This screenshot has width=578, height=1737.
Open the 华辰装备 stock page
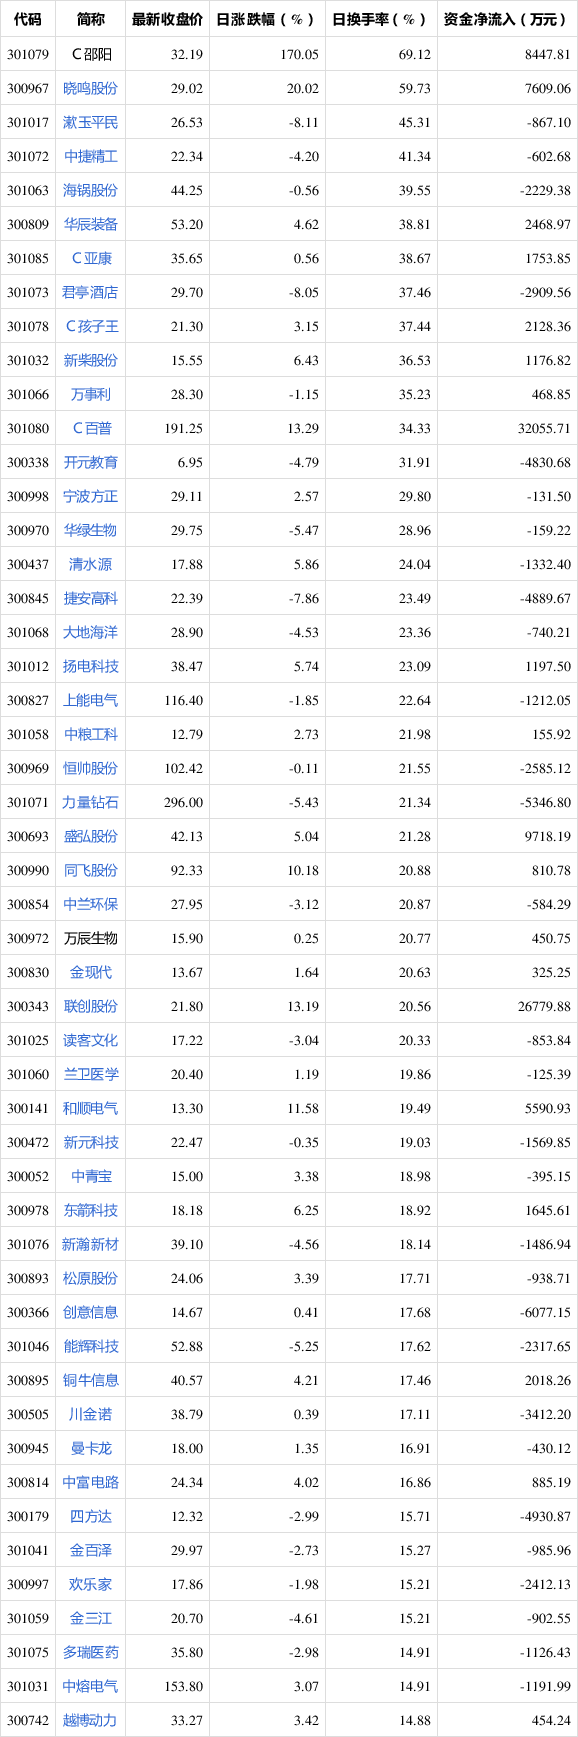pyautogui.click(x=91, y=224)
